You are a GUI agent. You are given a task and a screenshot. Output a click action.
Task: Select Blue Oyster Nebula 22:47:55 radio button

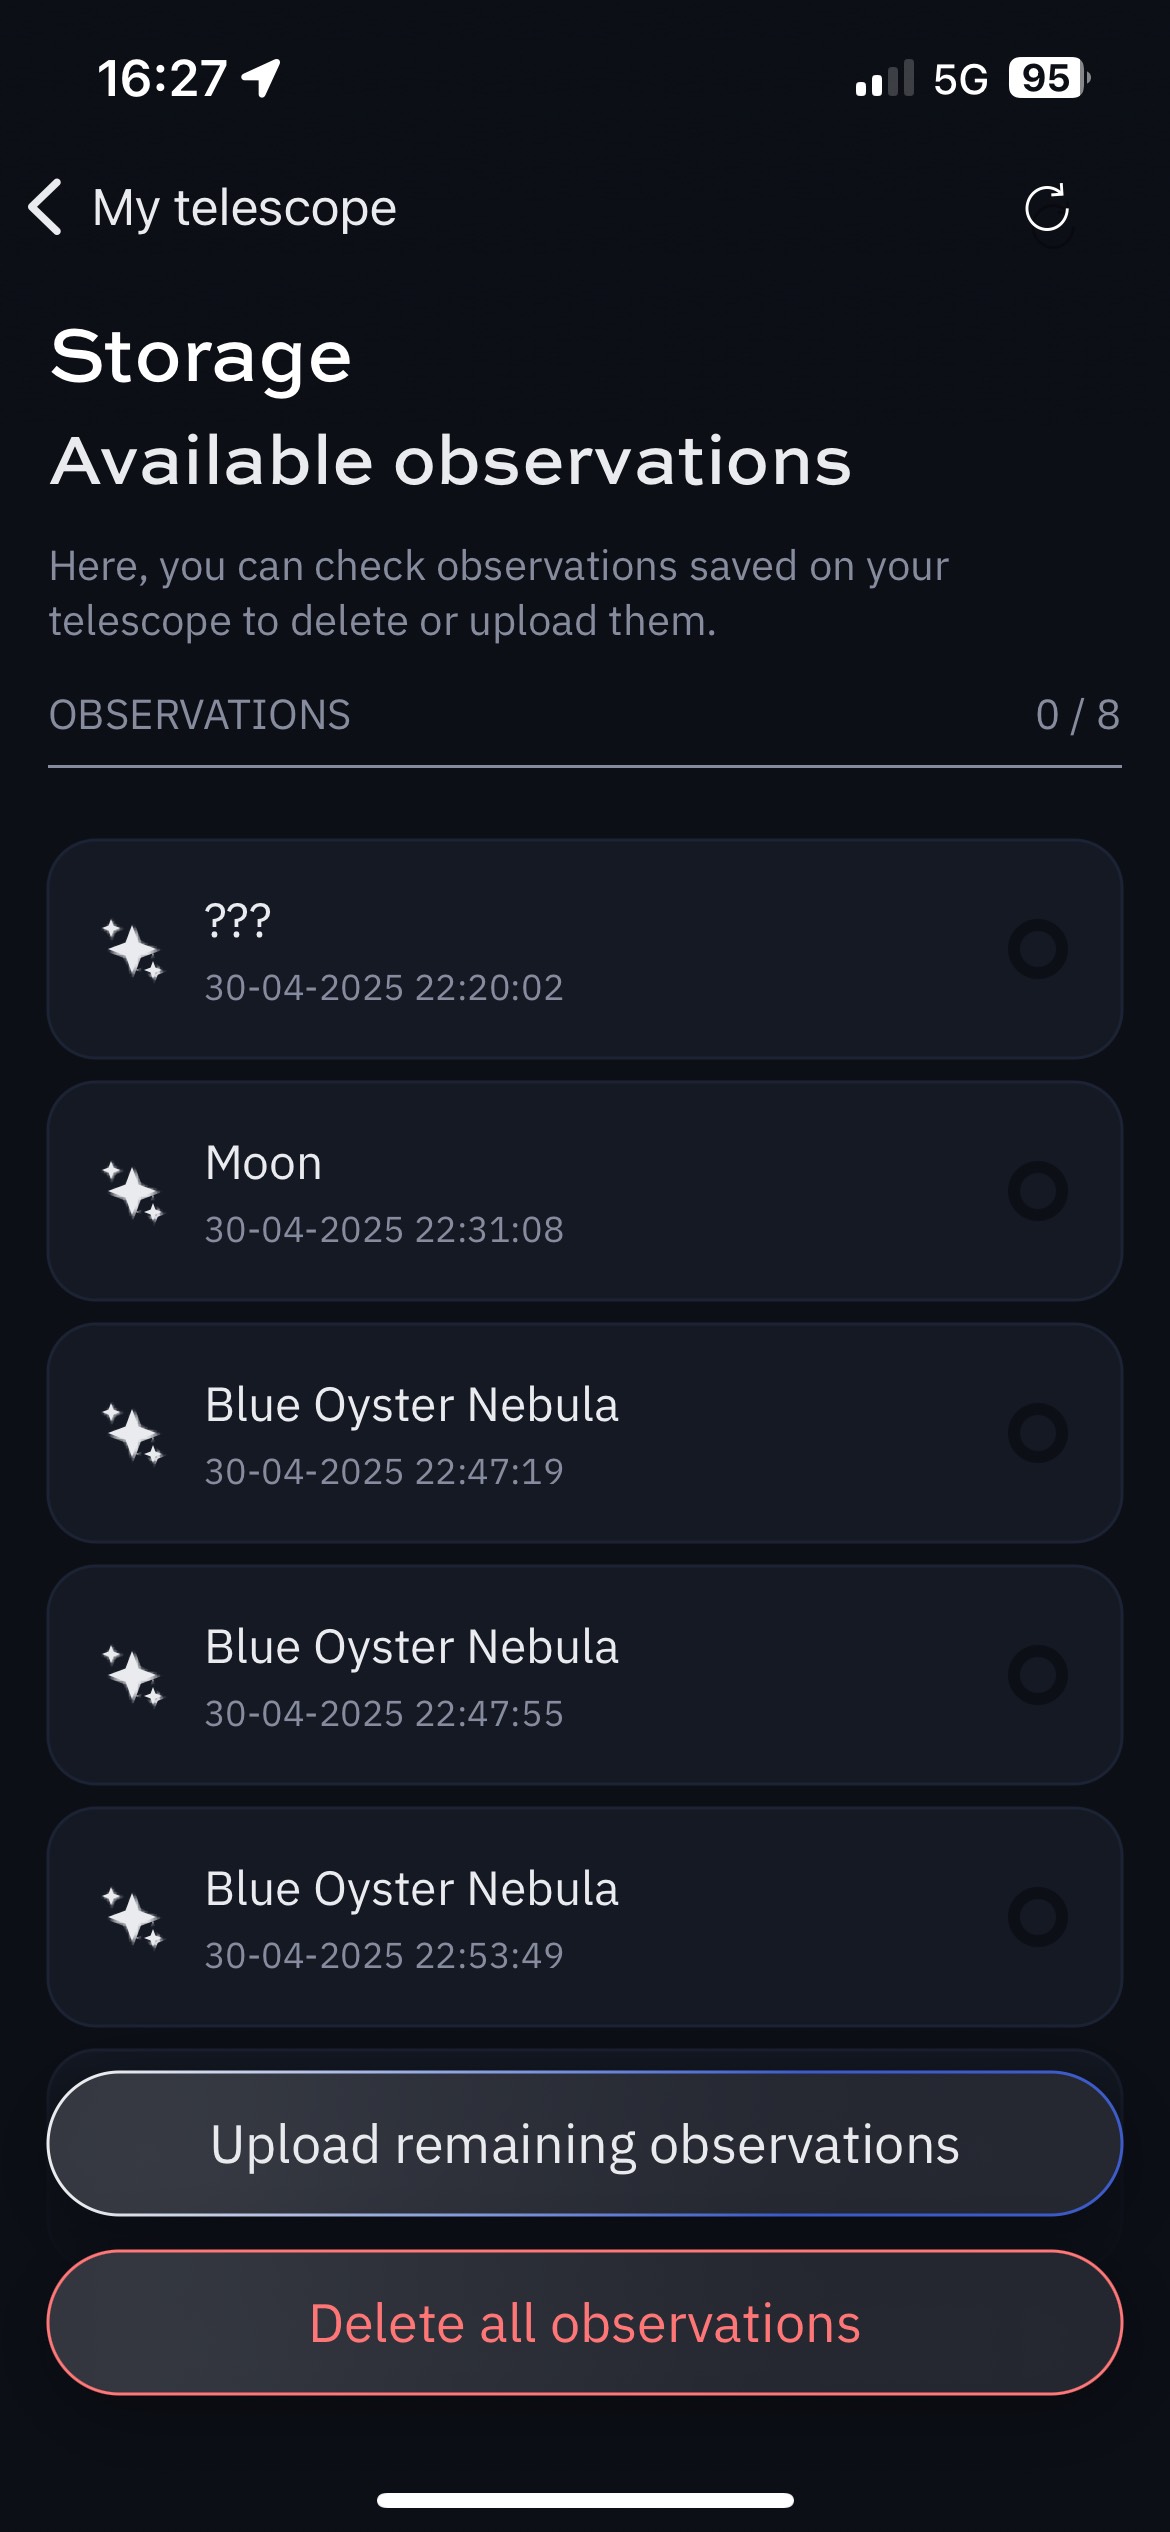tap(1038, 1675)
